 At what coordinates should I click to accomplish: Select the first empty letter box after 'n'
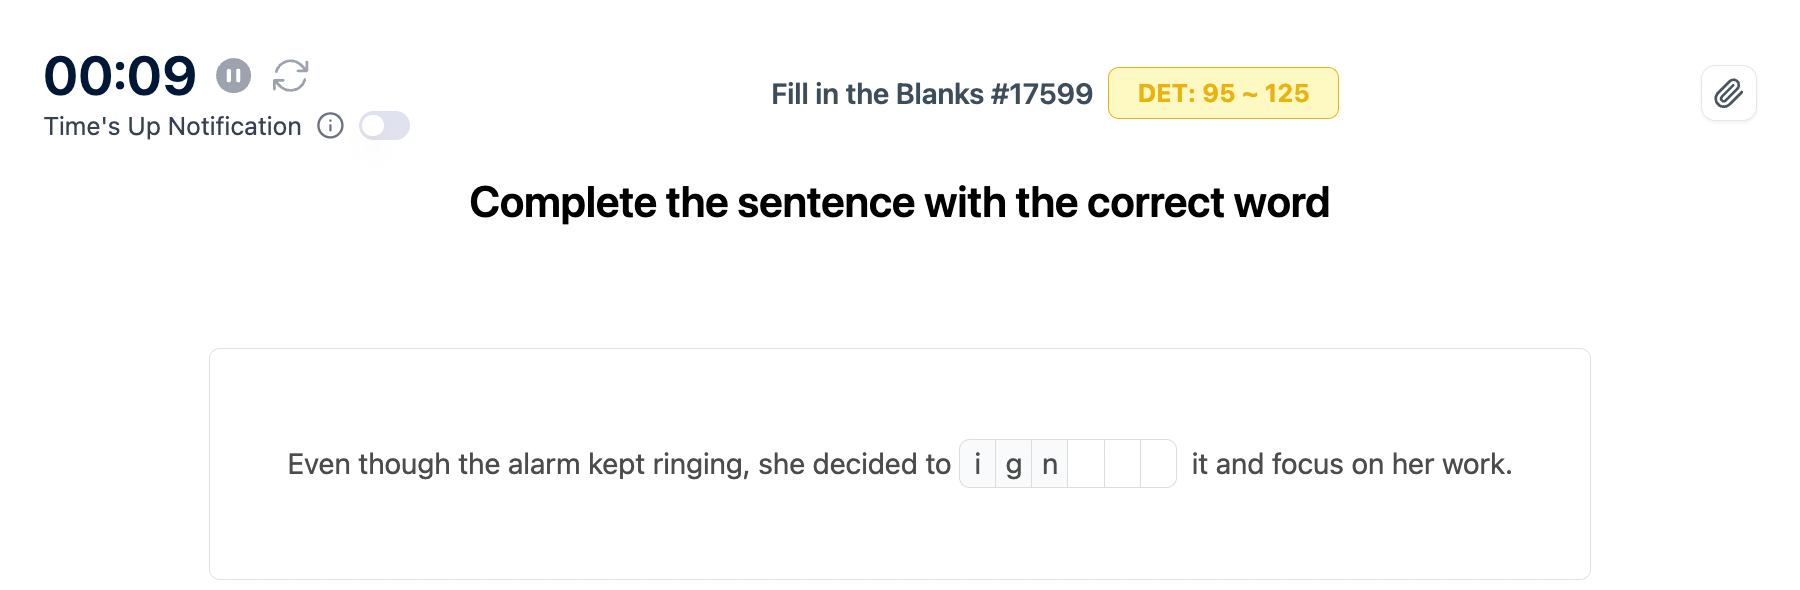[1086, 464]
